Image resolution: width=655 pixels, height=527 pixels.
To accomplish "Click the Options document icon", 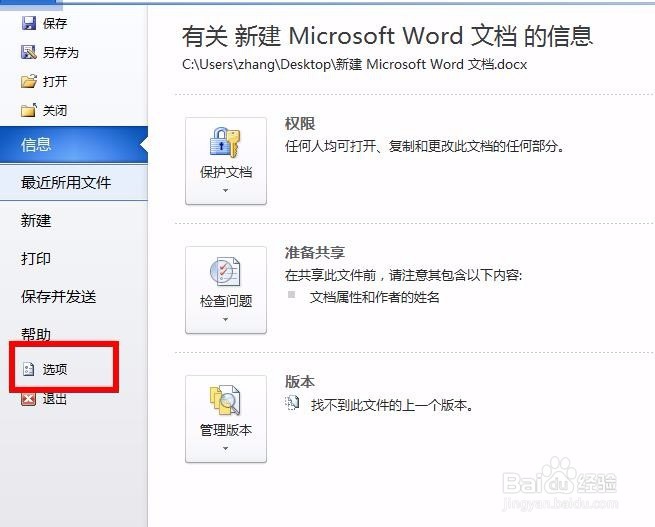I will (28, 369).
